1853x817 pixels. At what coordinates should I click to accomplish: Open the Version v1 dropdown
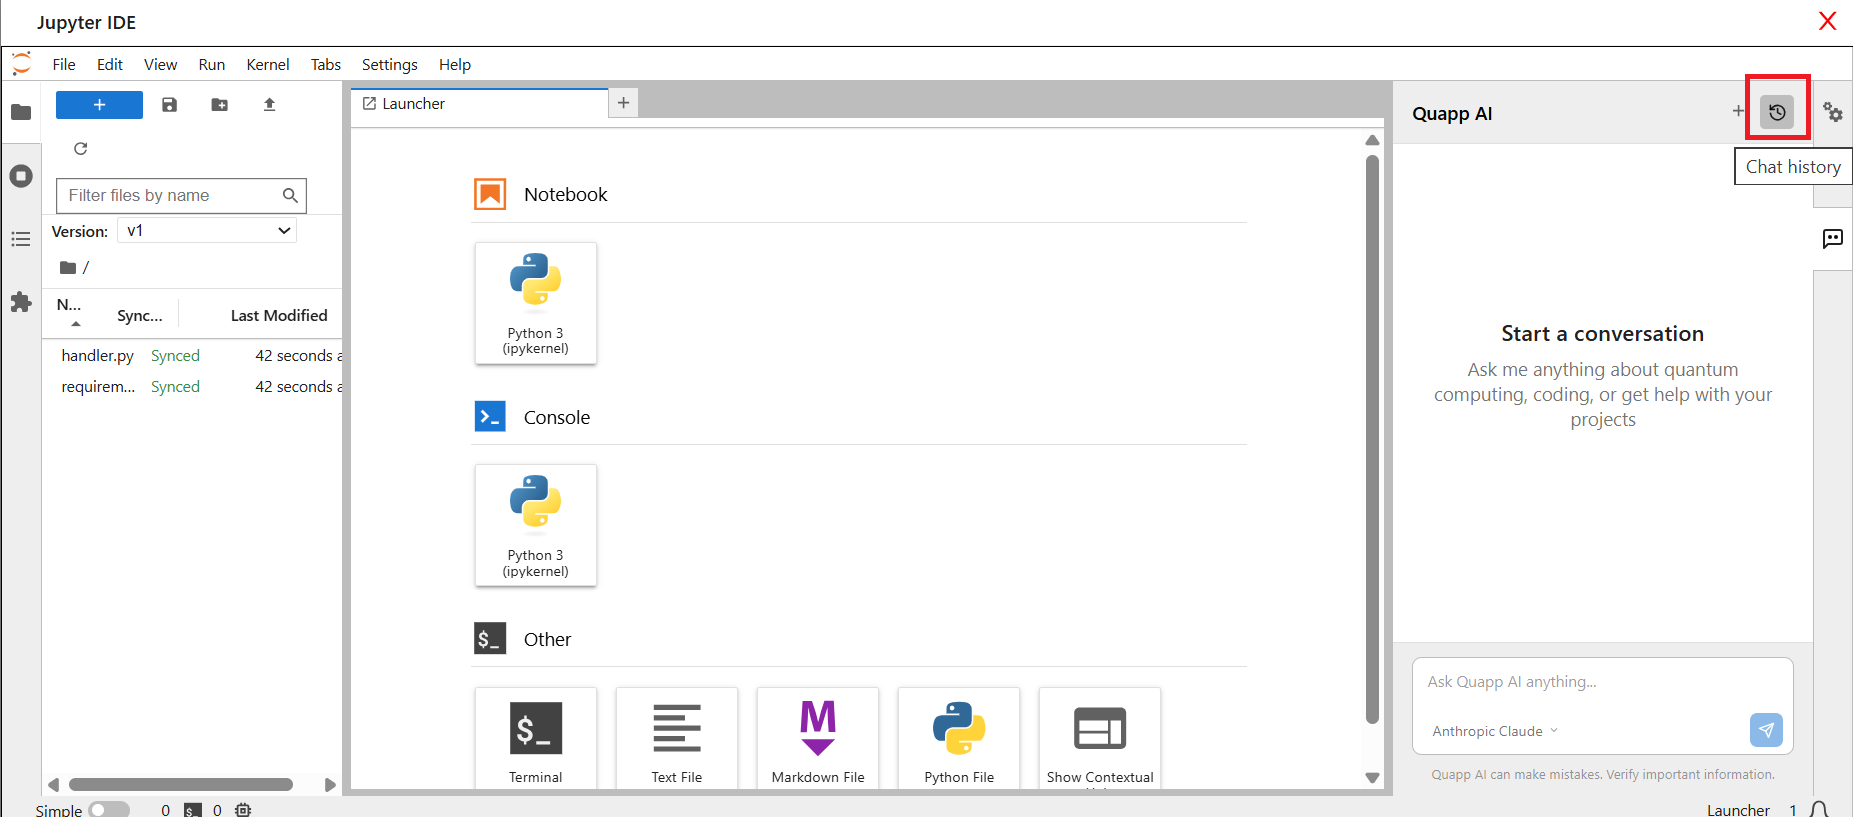207,231
